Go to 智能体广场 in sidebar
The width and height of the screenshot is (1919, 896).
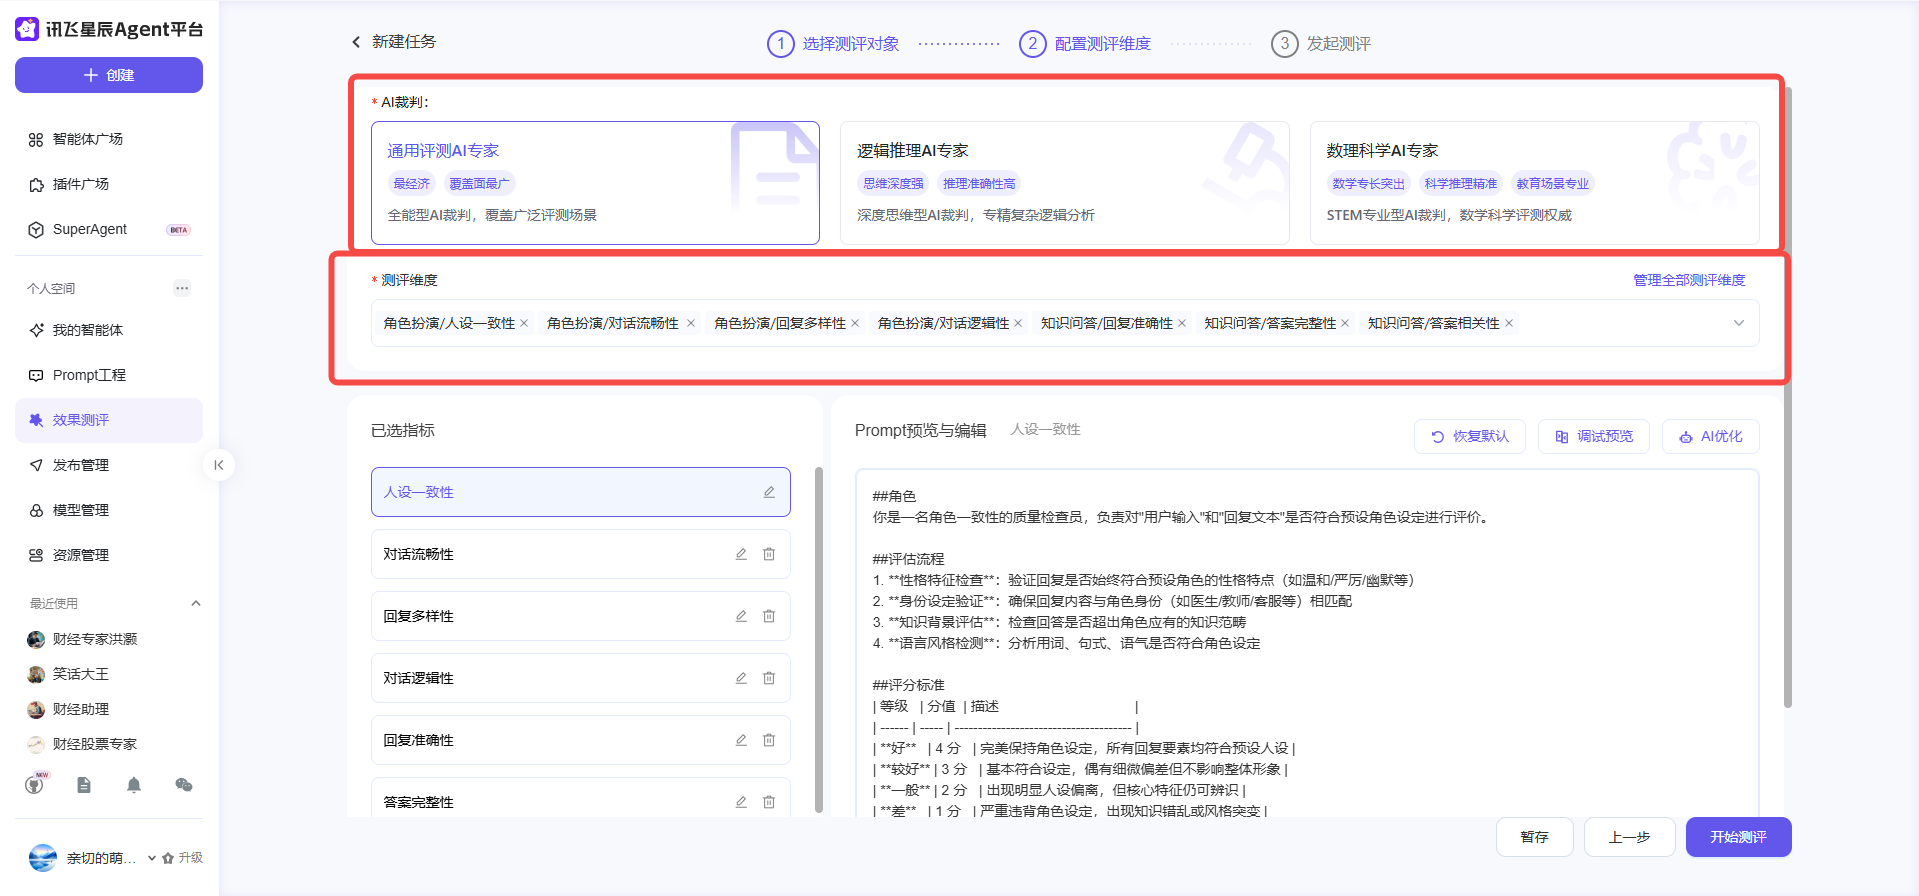[88, 139]
